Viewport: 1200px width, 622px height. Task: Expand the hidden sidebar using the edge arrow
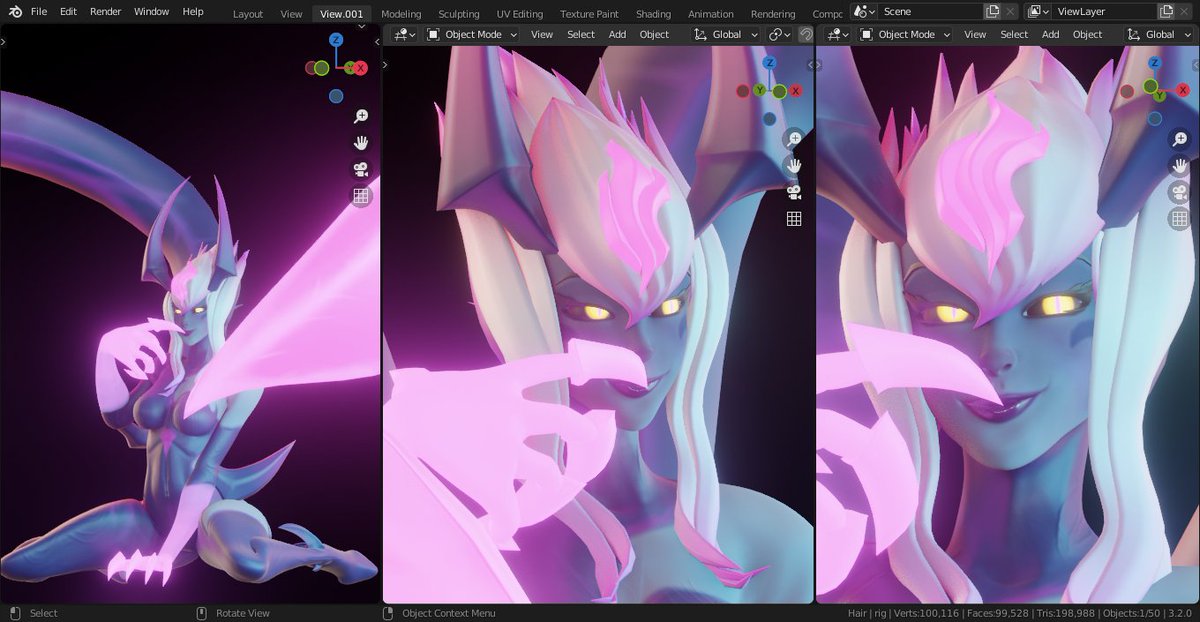4,42
